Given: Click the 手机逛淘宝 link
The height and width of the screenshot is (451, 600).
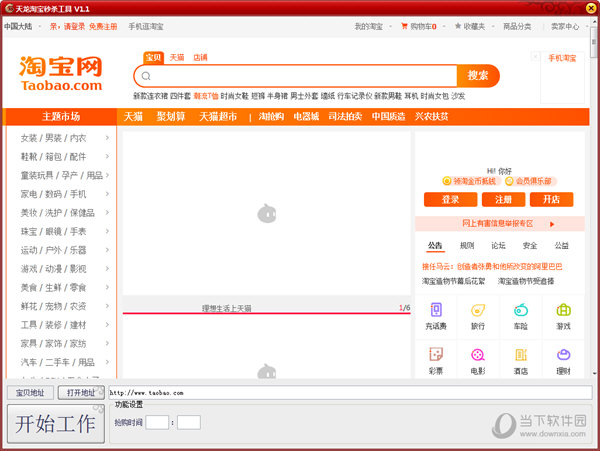Looking at the screenshot, I should (x=146, y=26).
